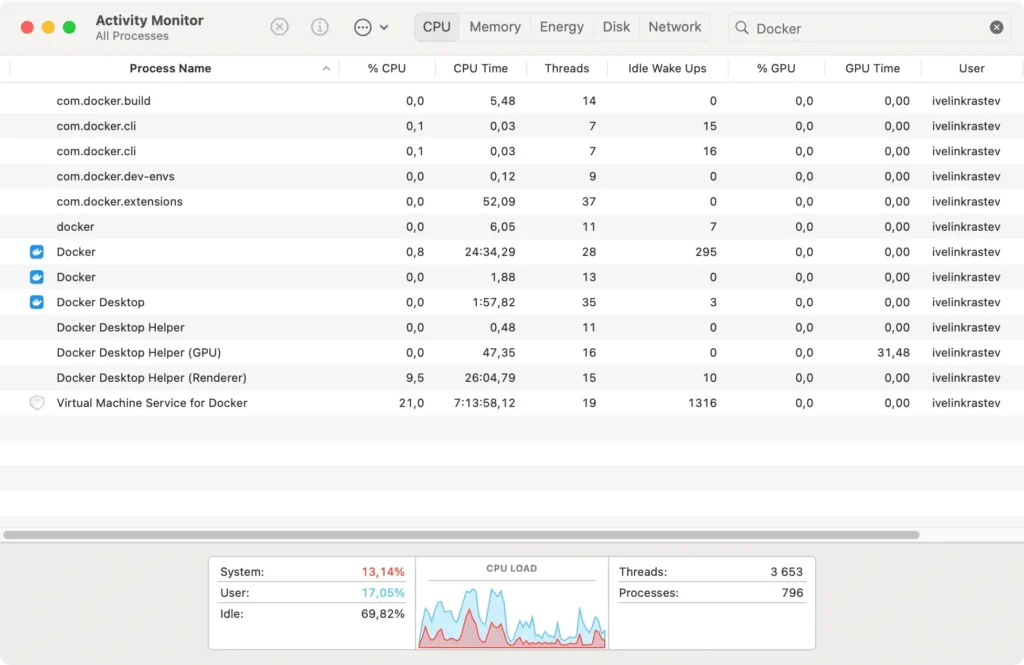Viewport: 1024px width, 665px height.
Task: Select the Docker Desktop Helper row
Action: (x=512, y=327)
